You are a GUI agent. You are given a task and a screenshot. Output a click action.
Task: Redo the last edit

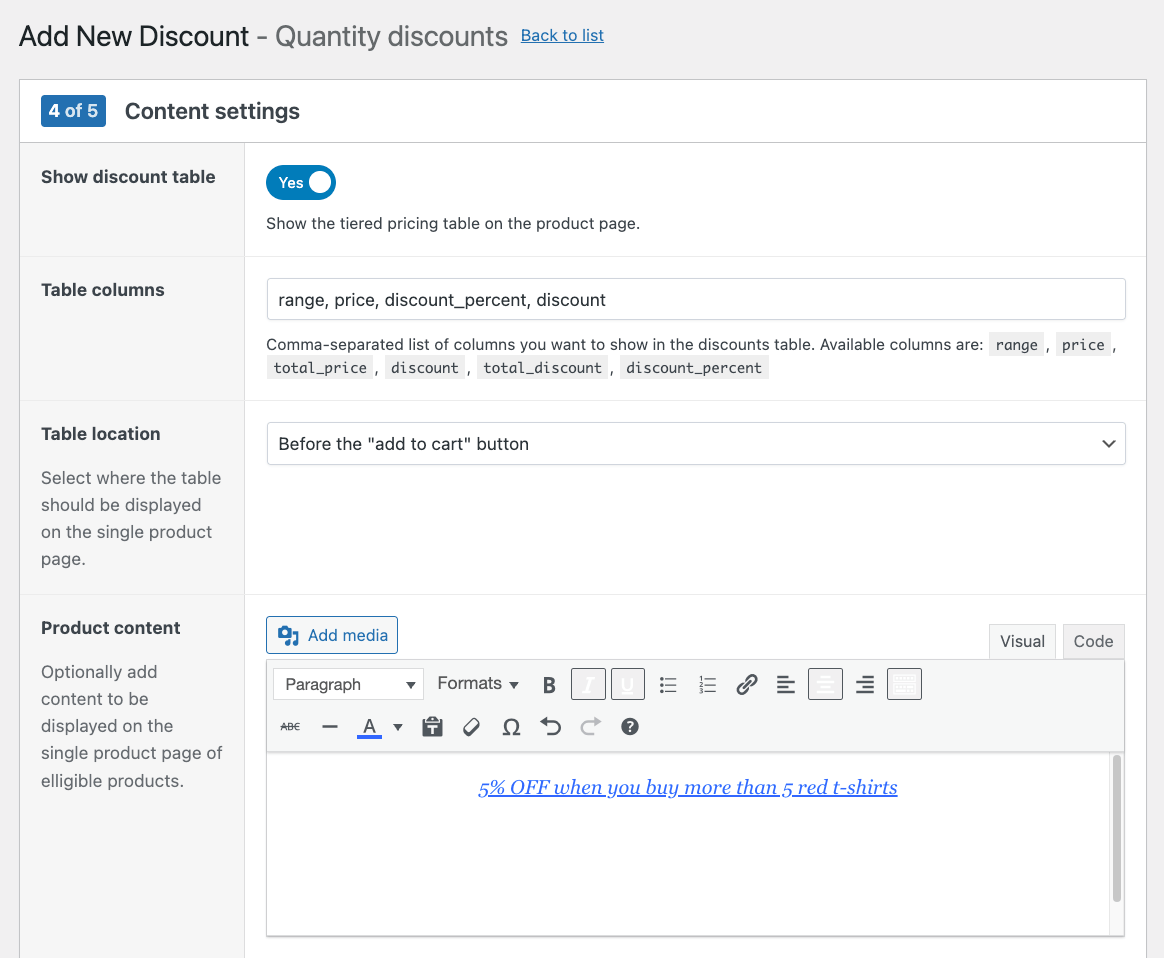pyautogui.click(x=590, y=726)
